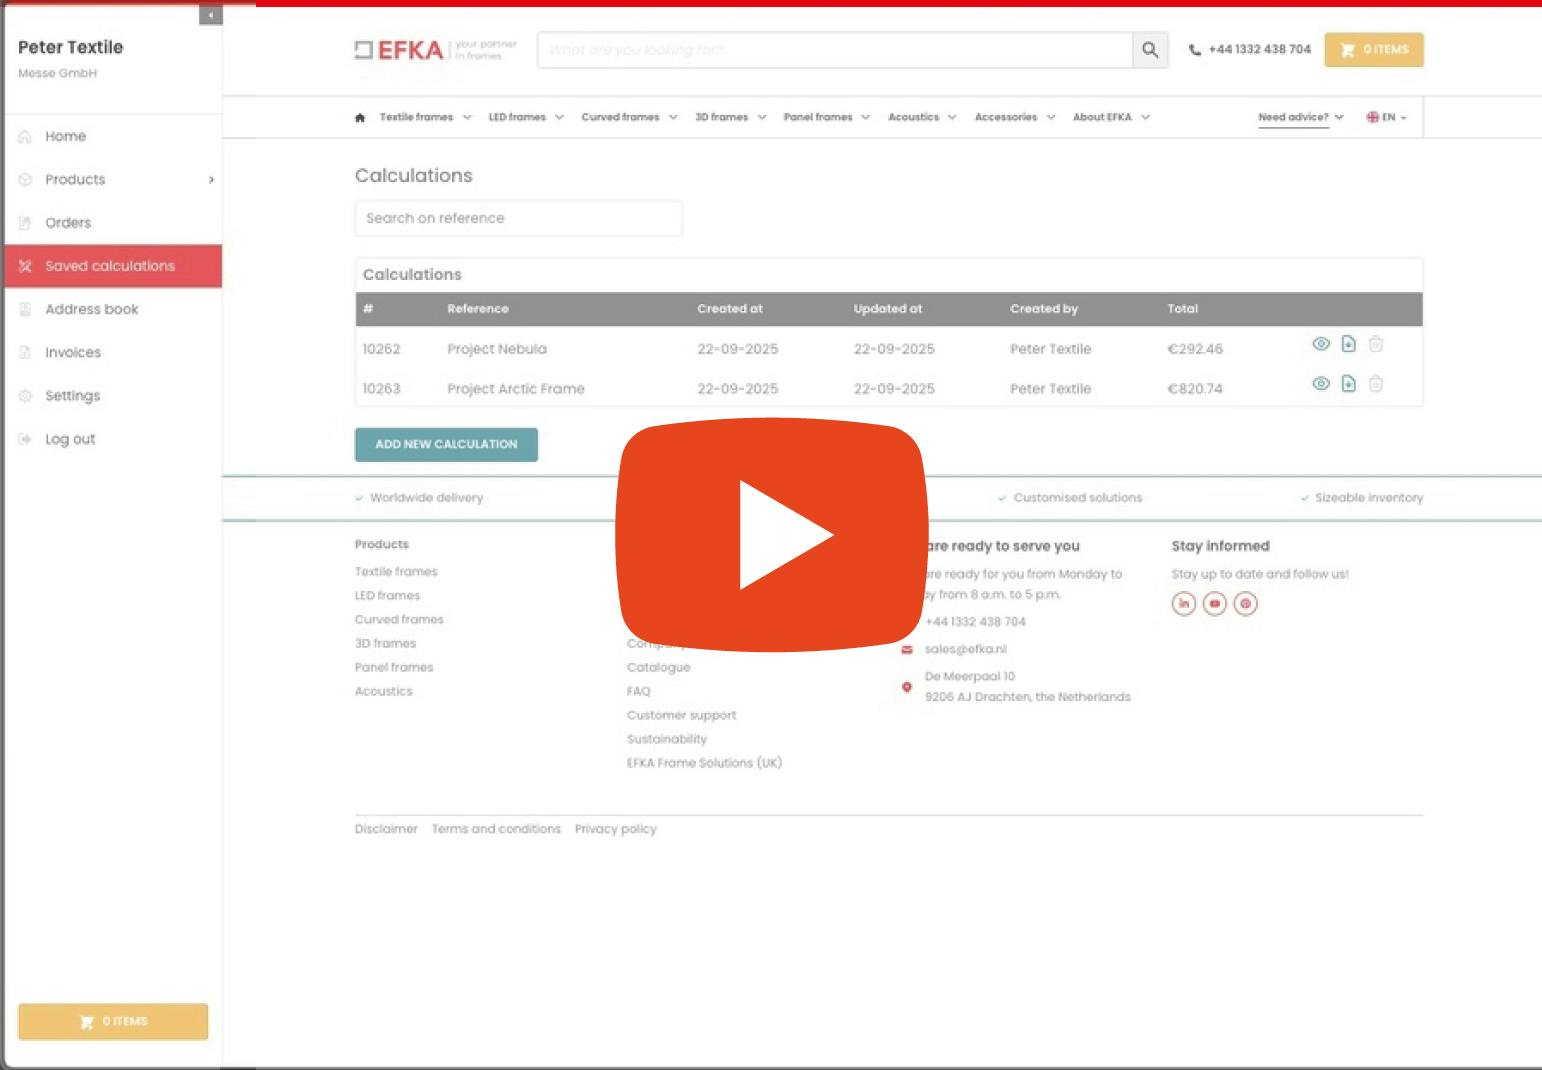This screenshot has height=1070, width=1542.
Task: Focus the Search on reference field
Action: point(519,218)
